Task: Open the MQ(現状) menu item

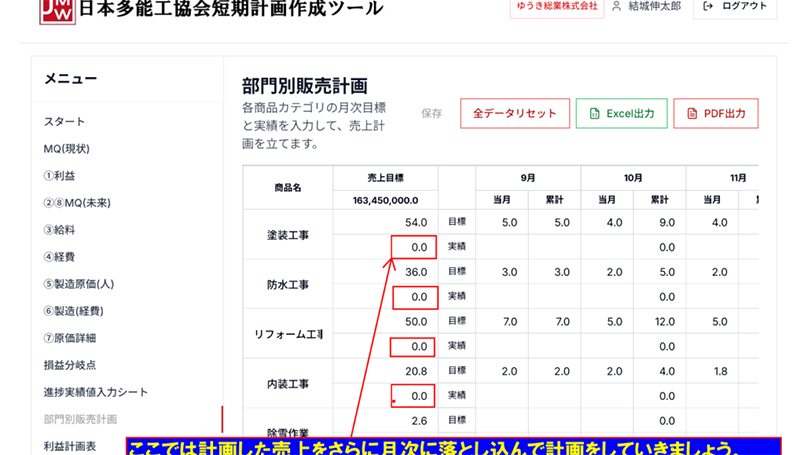Action: [x=66, y=149]
